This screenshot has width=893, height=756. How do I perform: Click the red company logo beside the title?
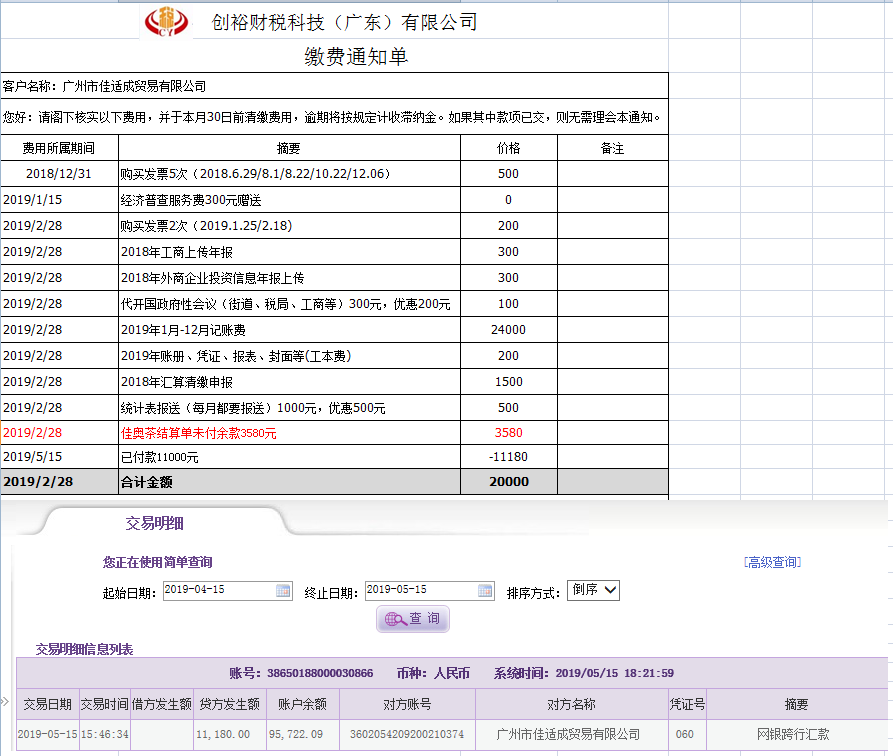166,22
